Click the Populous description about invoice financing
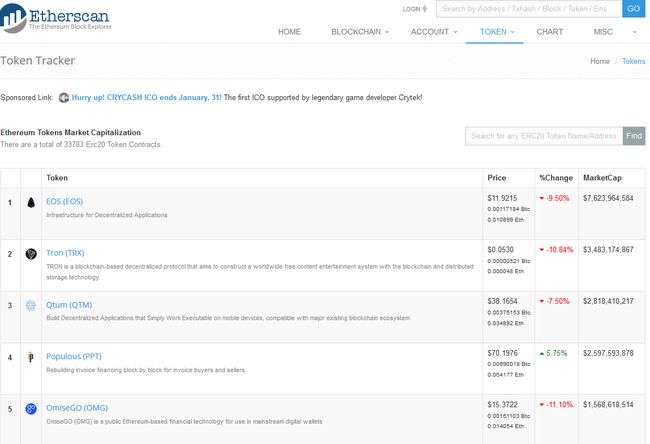 tap(146, 370)
